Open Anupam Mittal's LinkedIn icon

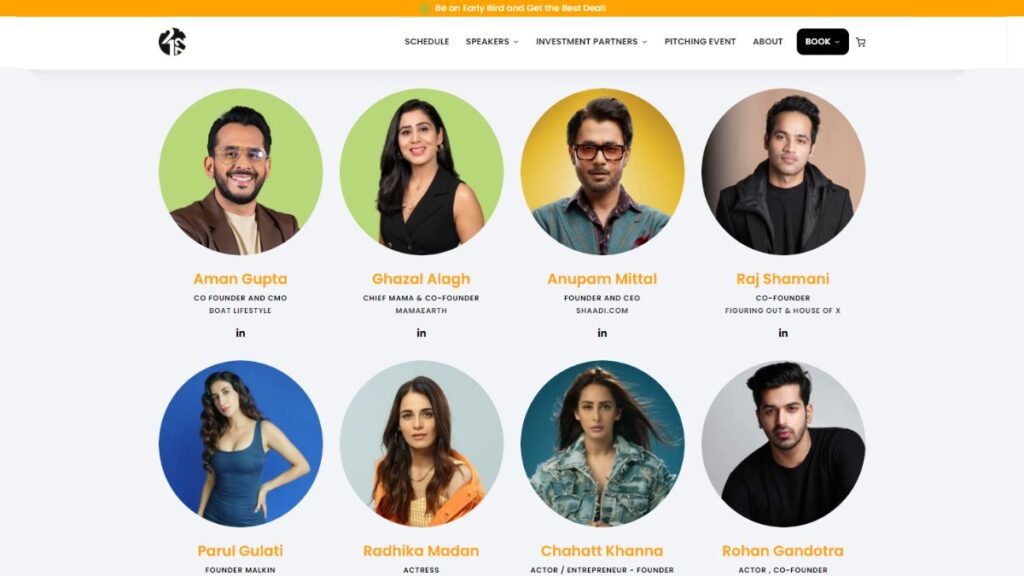click(602, 333)
